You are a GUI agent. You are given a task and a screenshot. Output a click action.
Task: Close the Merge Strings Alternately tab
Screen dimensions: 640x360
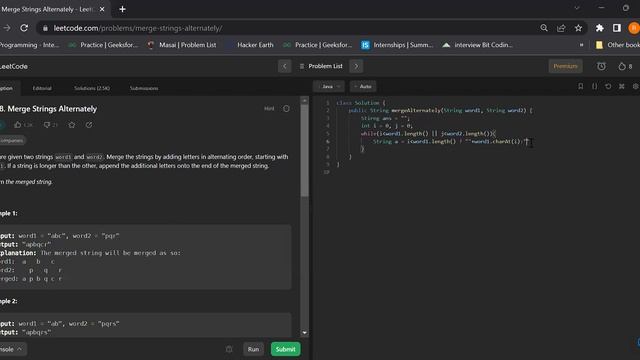point(102,9)
